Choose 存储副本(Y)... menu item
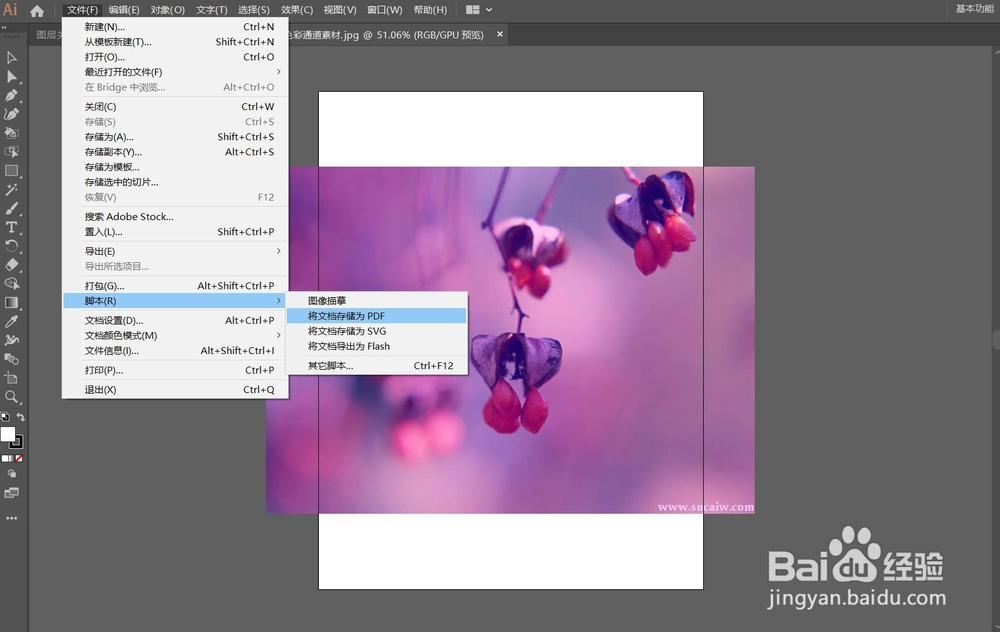Viewport: 1000px width, 632px height. 175,152
